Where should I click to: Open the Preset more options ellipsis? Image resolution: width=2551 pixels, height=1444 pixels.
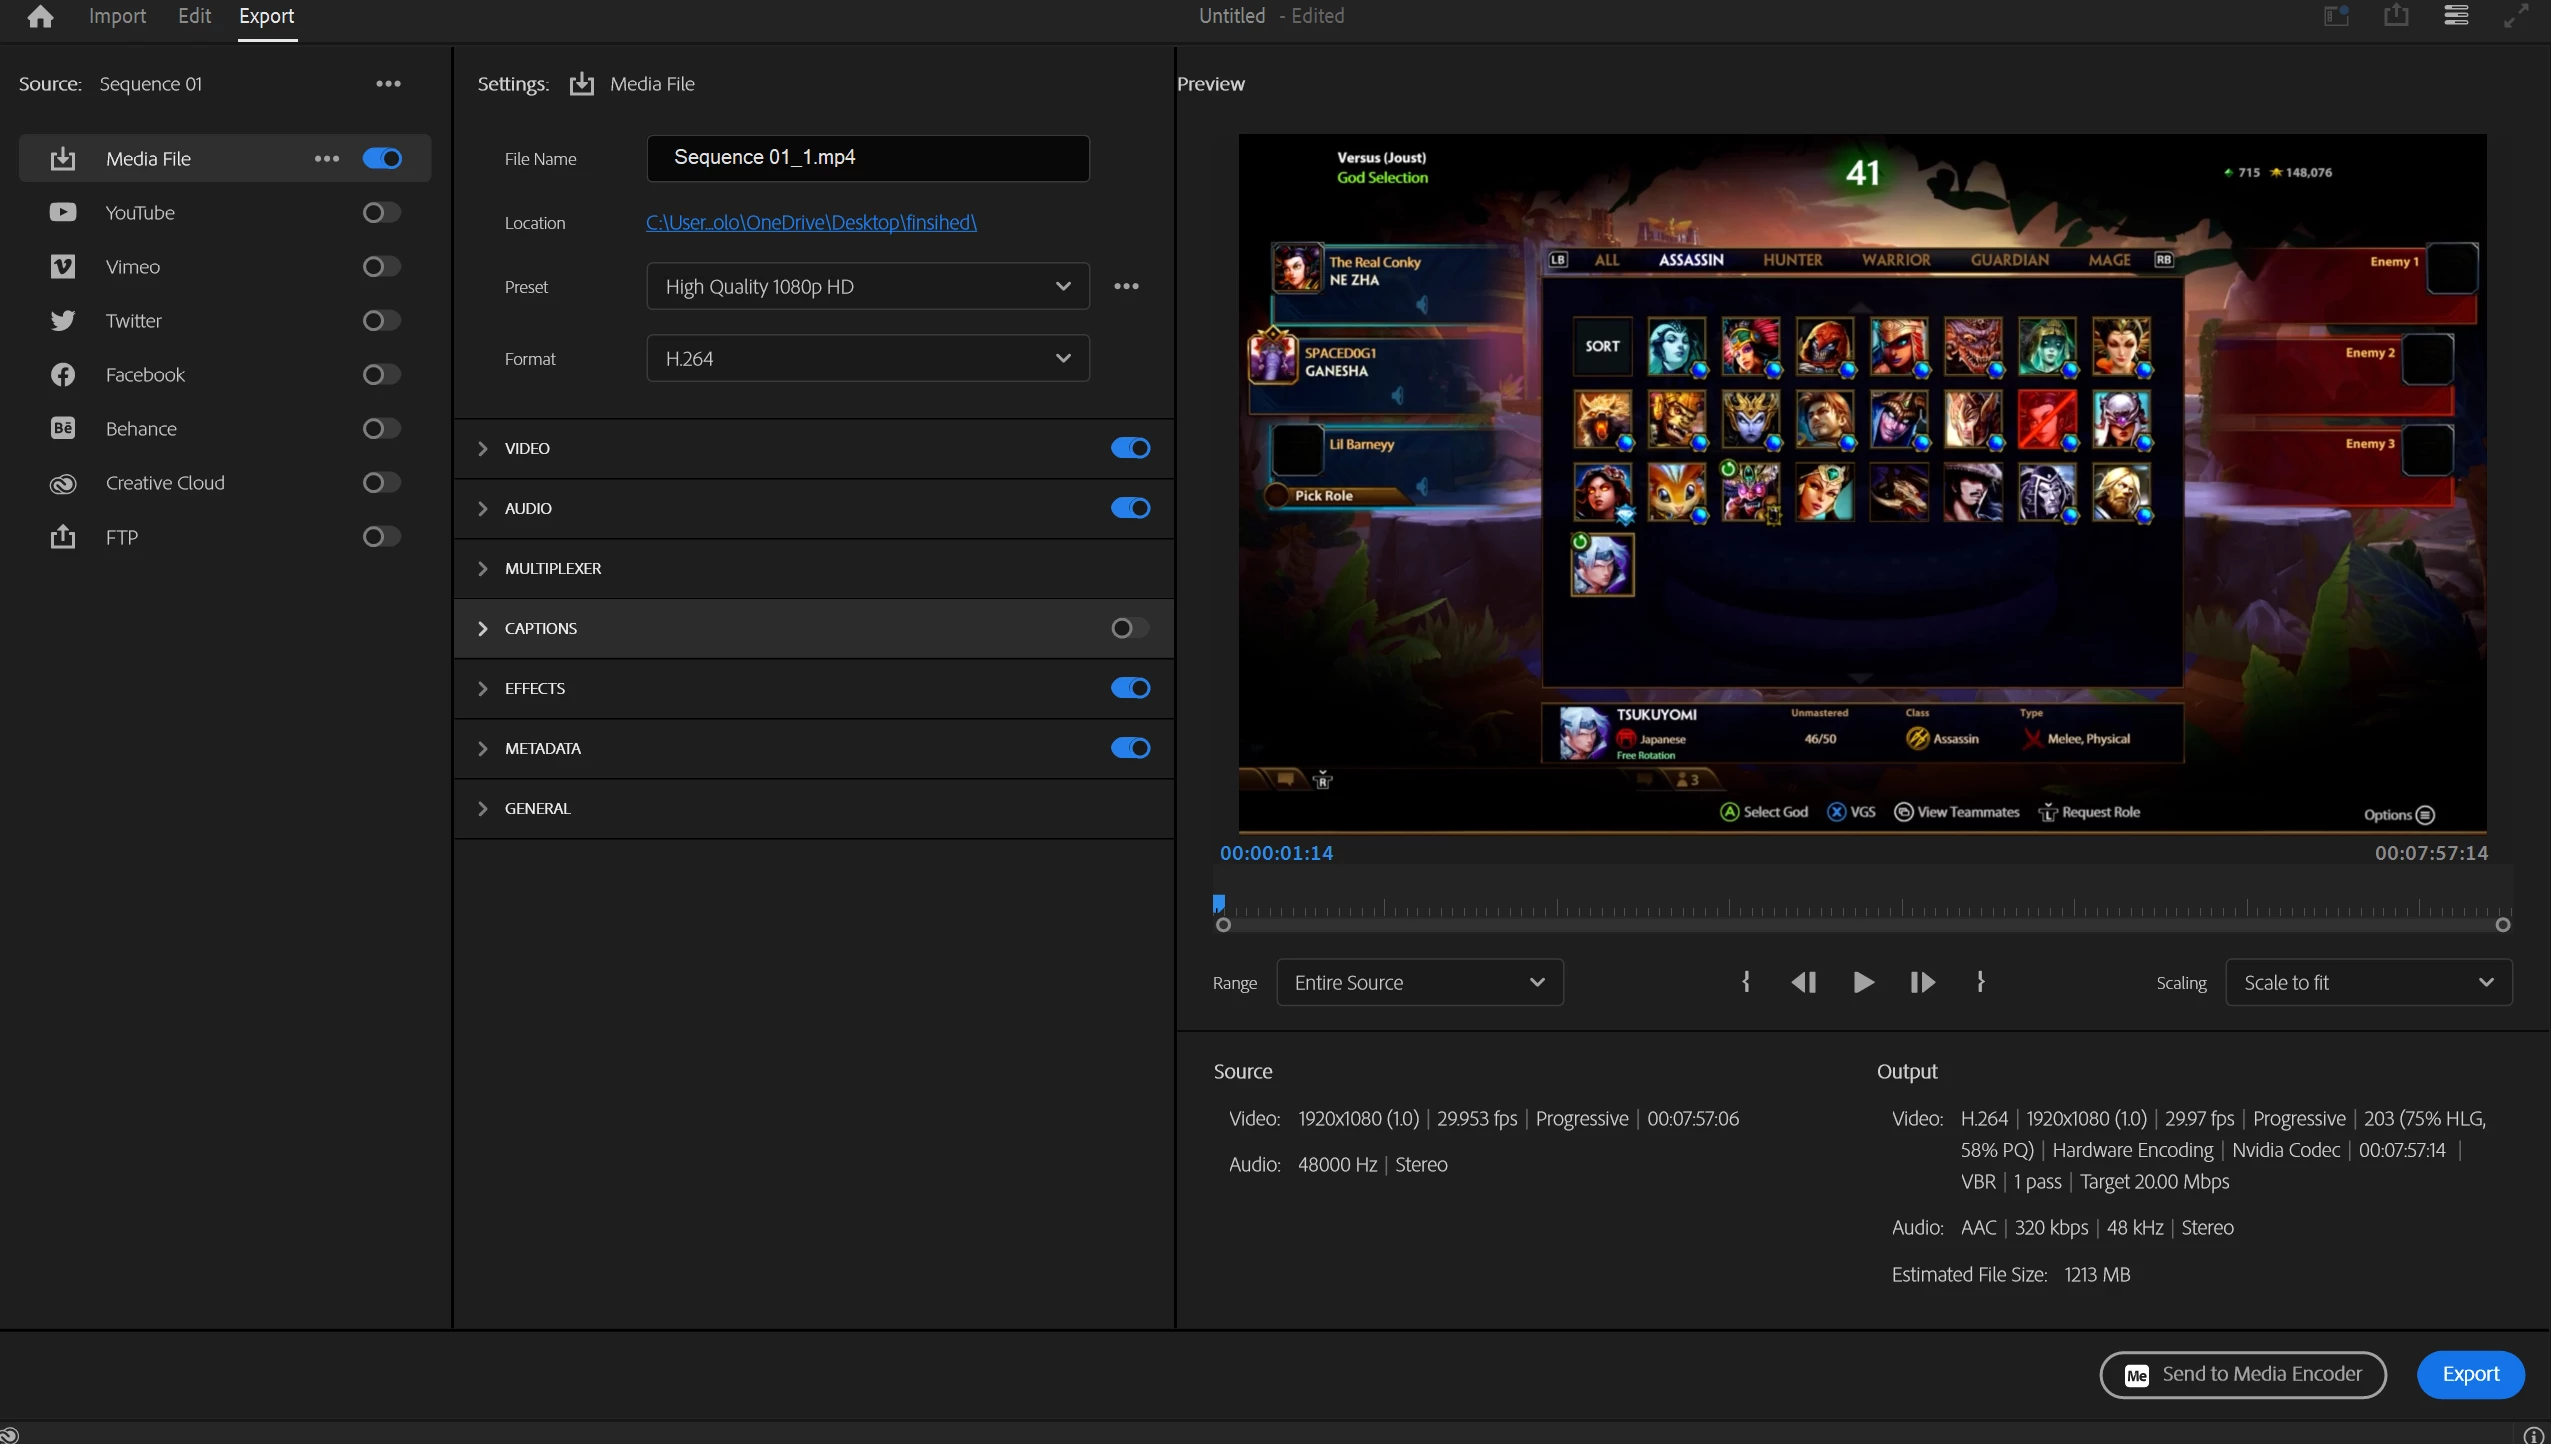coord(1126,286)
